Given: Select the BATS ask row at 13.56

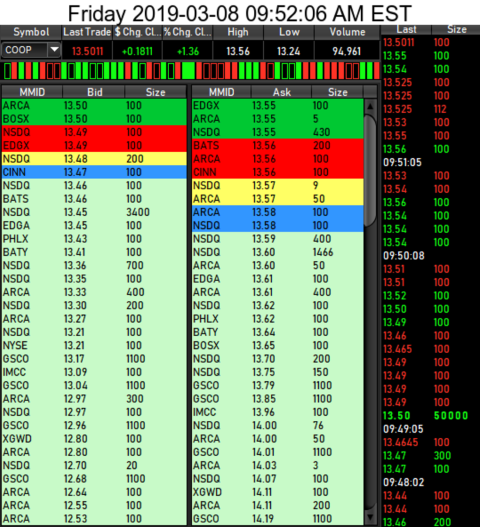Looking at the screenshot, I should click(278, 146).
